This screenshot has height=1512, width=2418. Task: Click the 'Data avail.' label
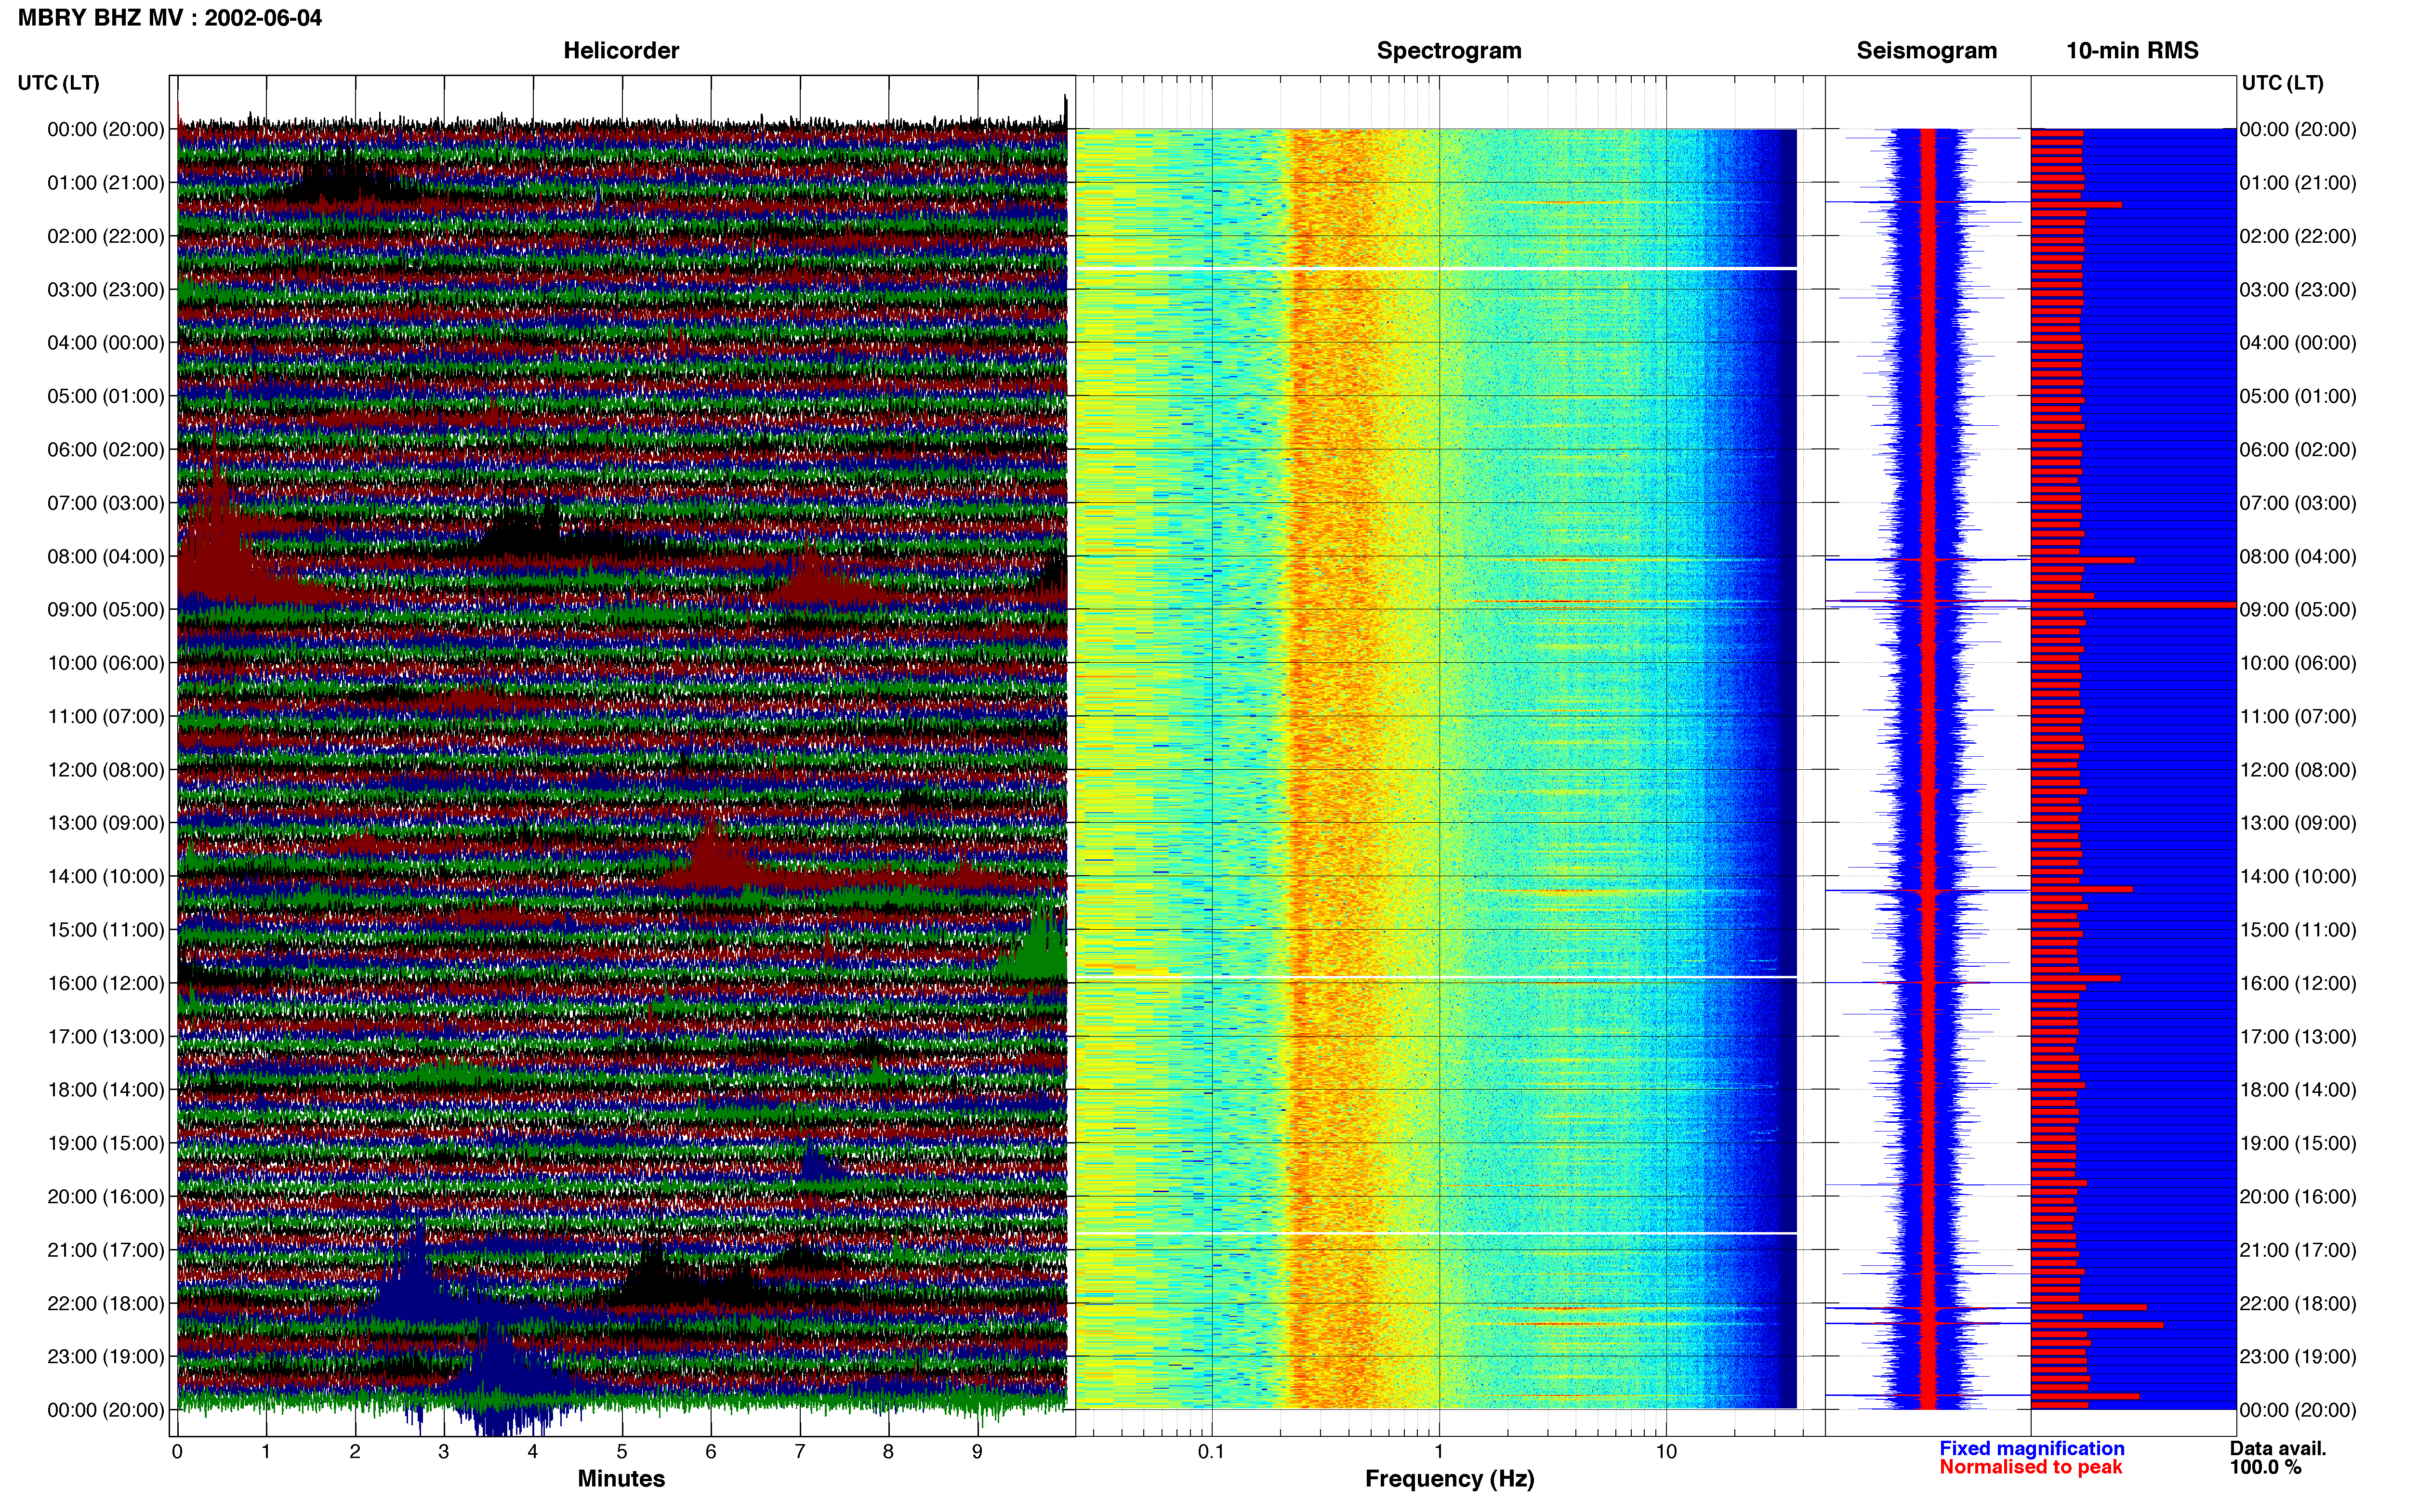[2278, 1449]
